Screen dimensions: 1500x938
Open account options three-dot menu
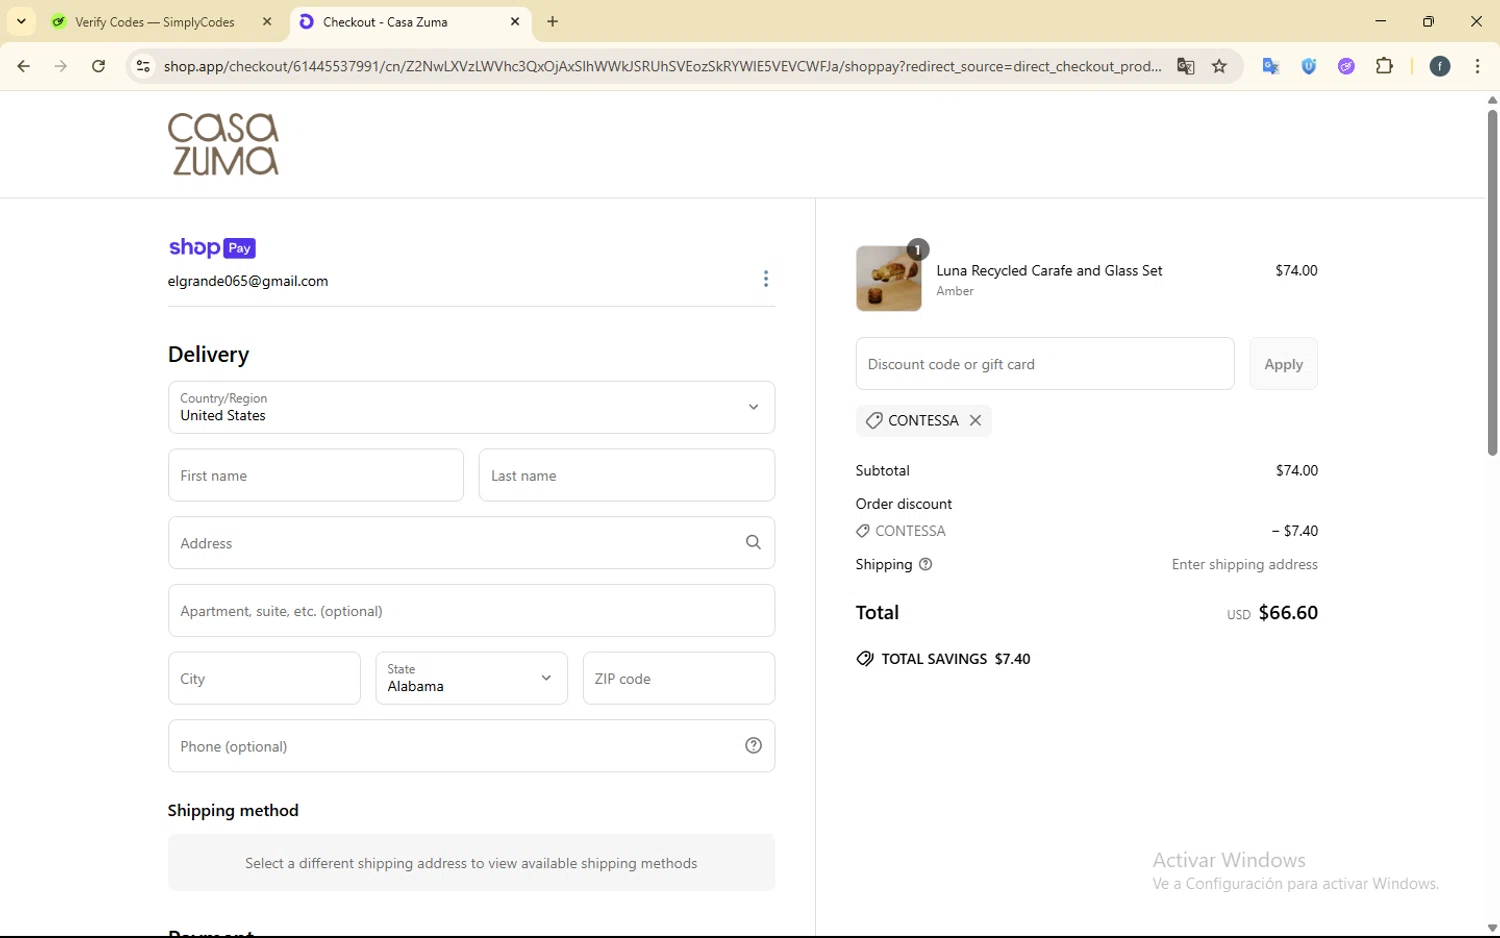click(766, 279)
